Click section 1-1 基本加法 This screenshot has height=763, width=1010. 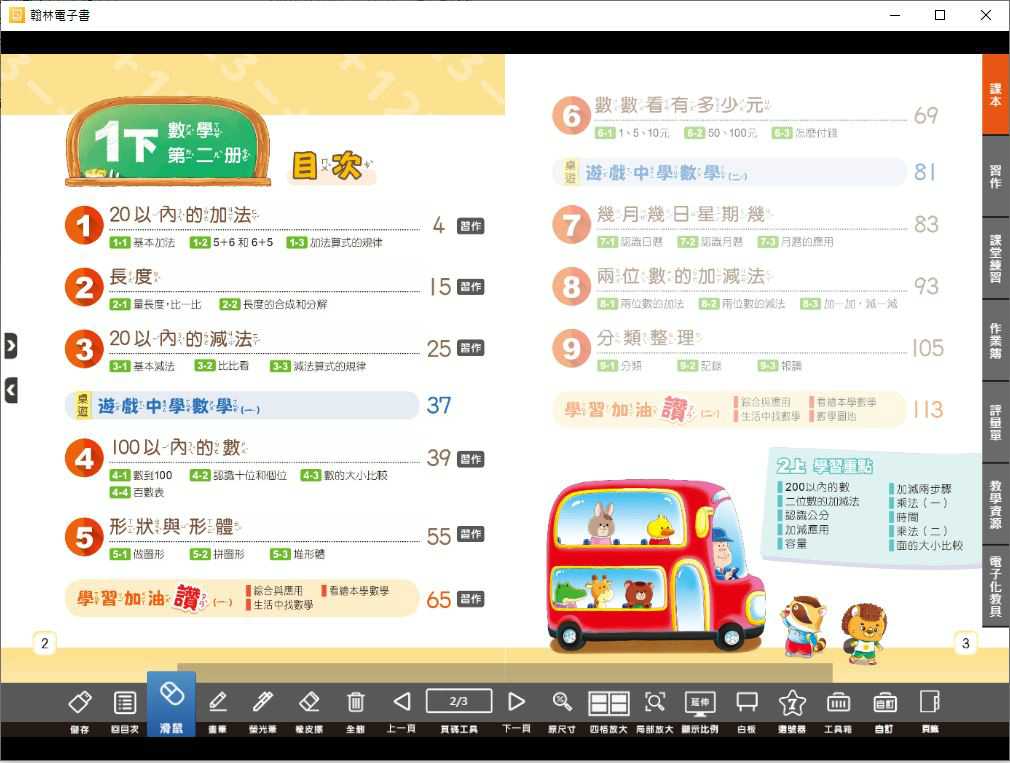pos(142,243)
